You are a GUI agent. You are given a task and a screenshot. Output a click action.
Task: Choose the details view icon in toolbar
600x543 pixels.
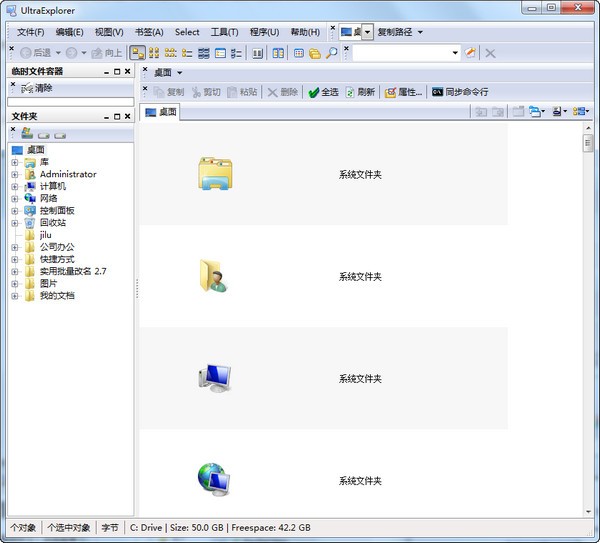(204, 53)
